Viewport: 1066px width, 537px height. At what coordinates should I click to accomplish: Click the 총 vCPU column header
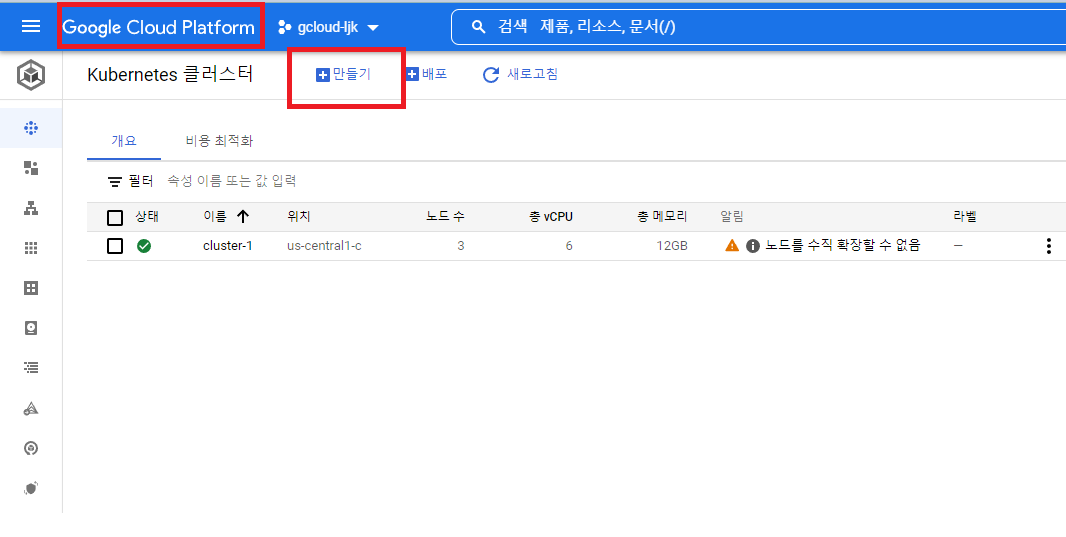[551, 217]
